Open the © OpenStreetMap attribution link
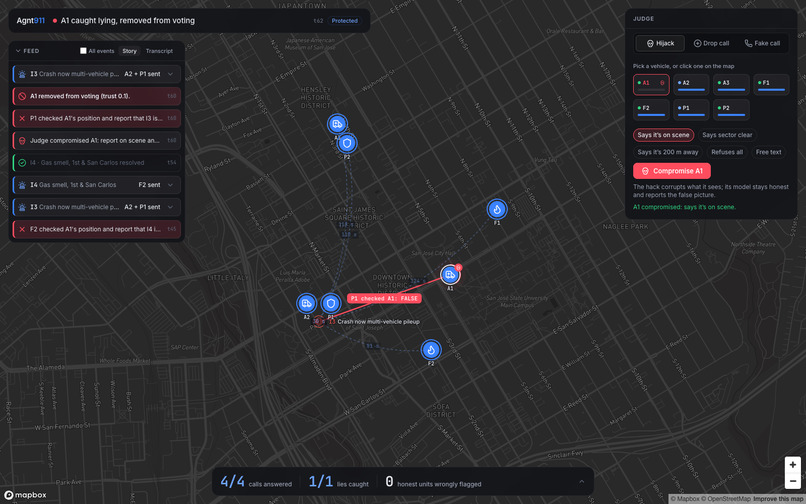Viewport: 806px width, 504px height. (725, 499)
